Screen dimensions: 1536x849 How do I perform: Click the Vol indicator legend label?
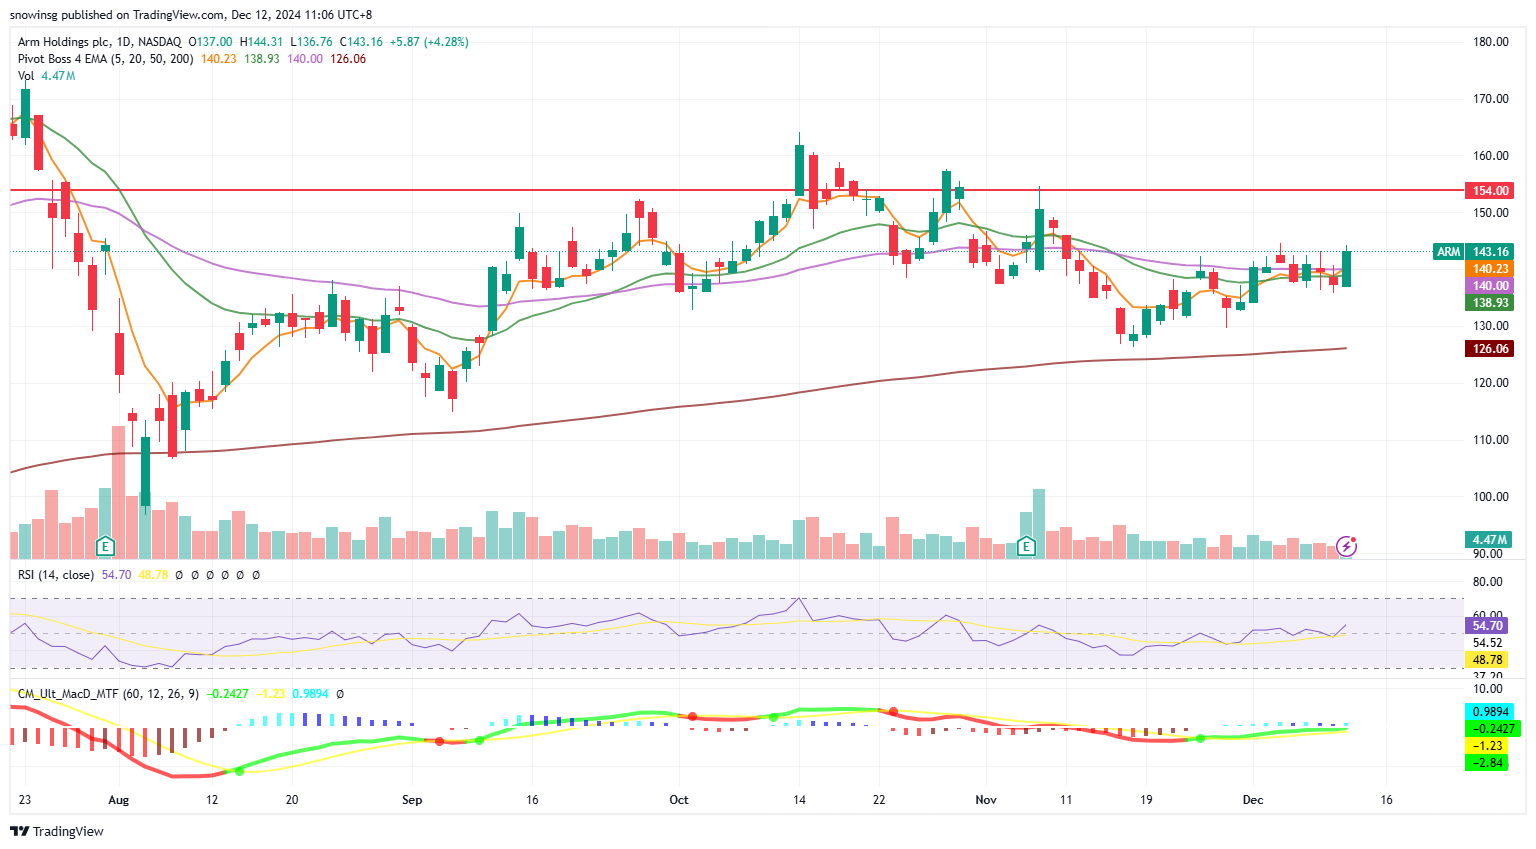pos(26,76)
